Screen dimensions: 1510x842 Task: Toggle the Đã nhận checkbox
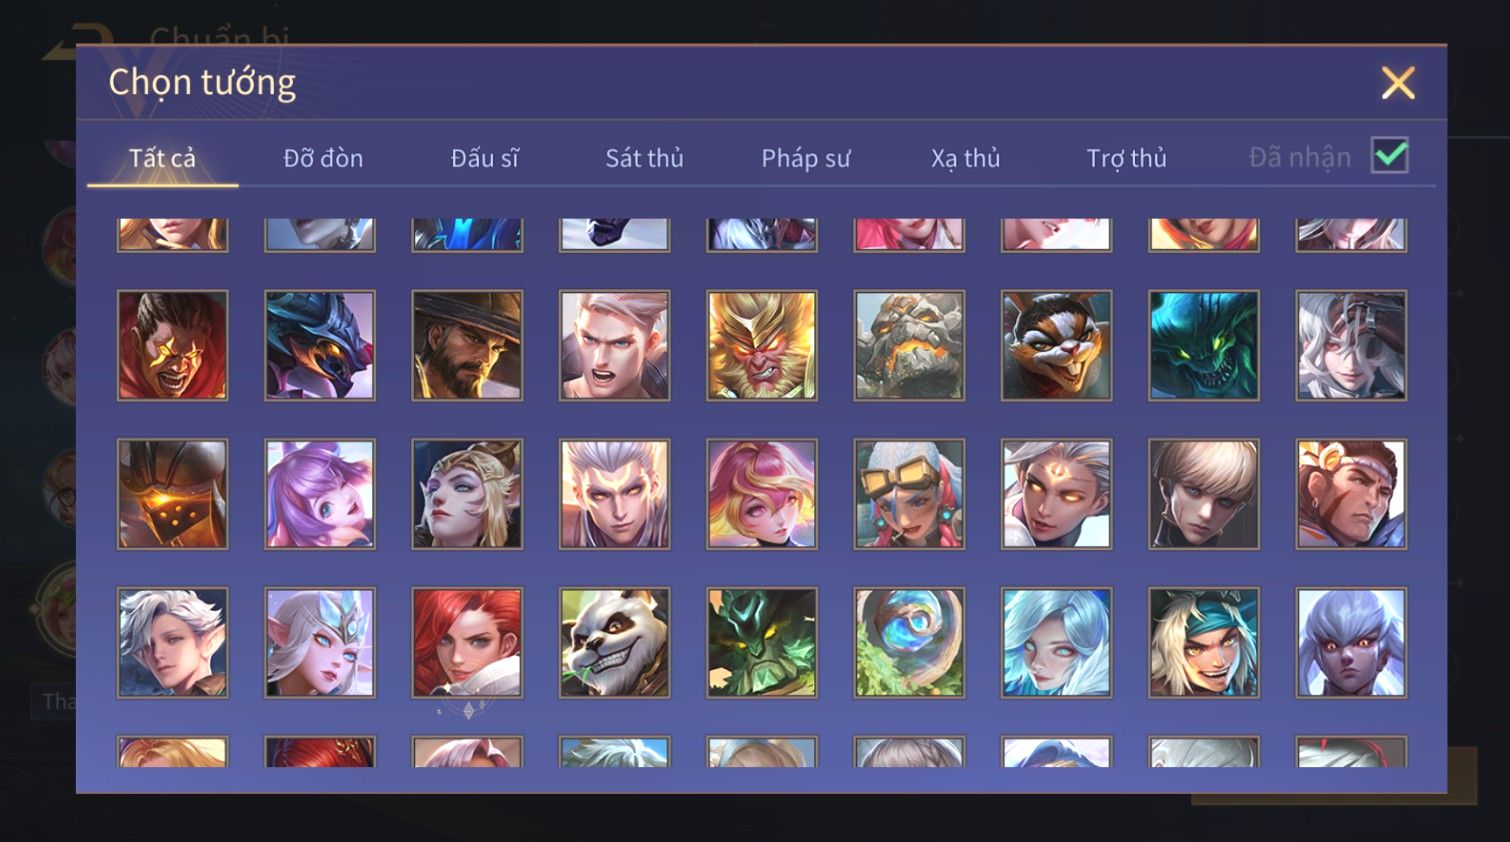click(1390, 156)
